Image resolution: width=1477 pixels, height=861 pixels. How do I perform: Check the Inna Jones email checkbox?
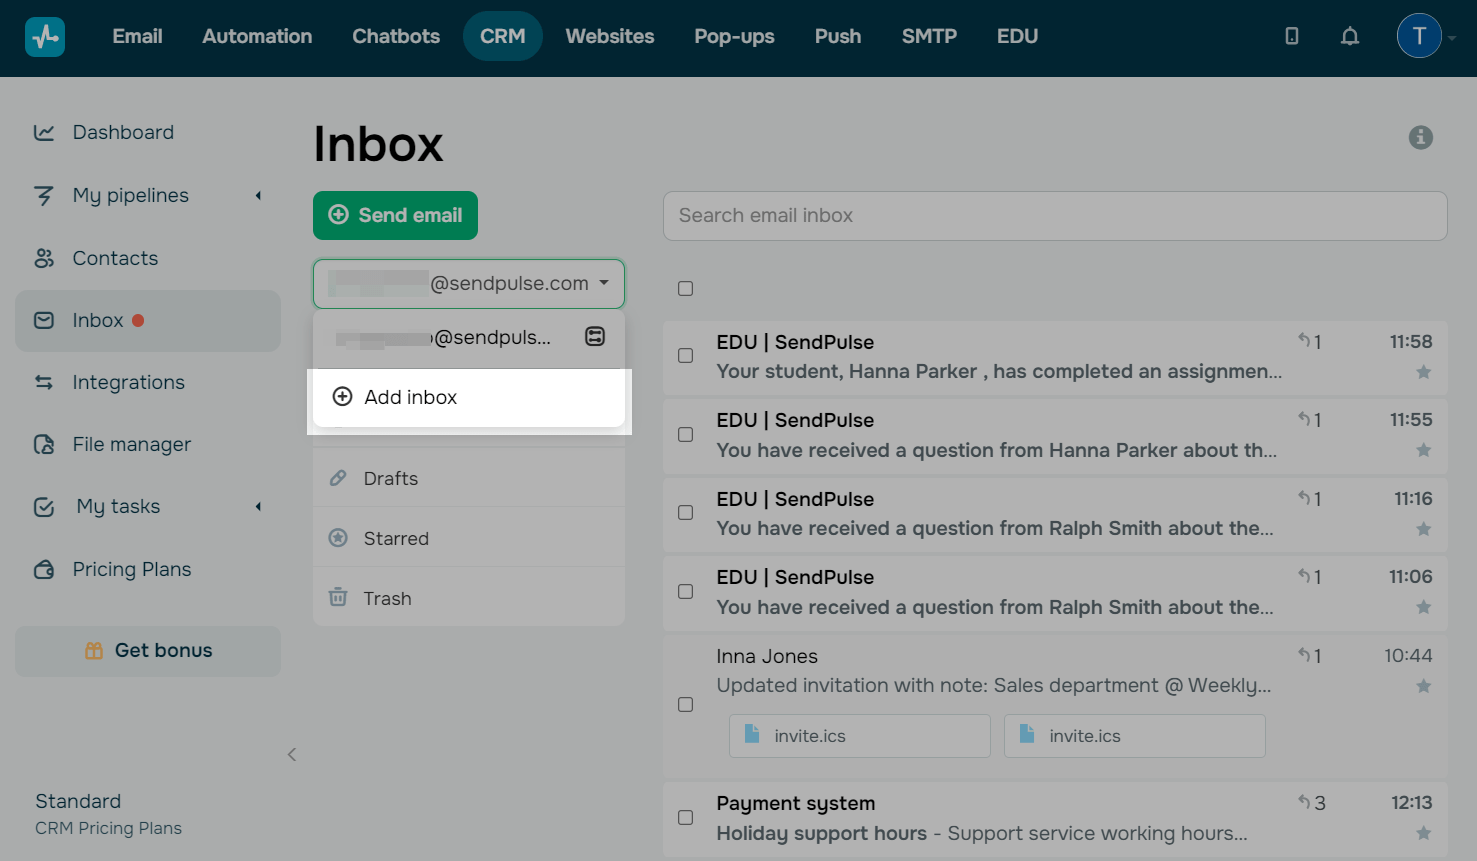(685, 704)
